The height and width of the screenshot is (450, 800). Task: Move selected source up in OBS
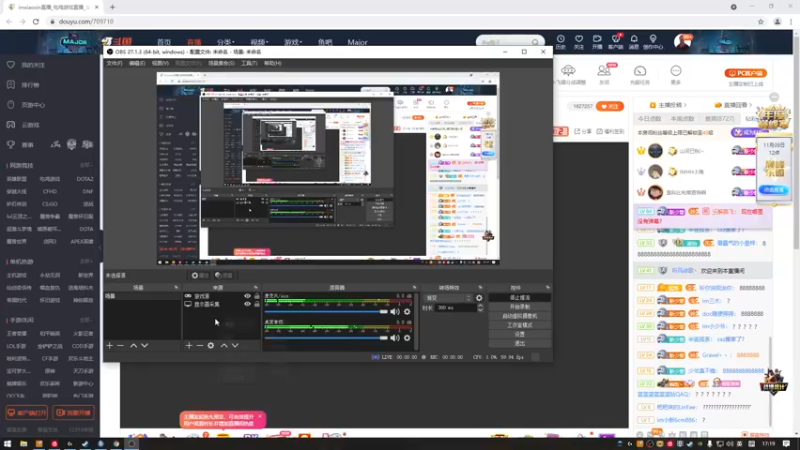224,345
